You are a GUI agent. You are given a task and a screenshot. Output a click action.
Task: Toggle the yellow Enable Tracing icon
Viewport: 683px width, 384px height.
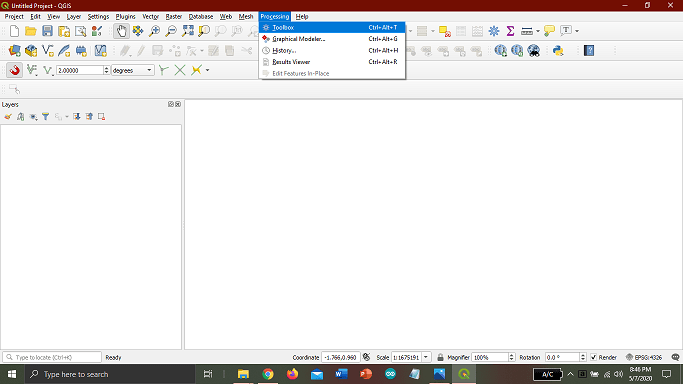click(196, 70)
